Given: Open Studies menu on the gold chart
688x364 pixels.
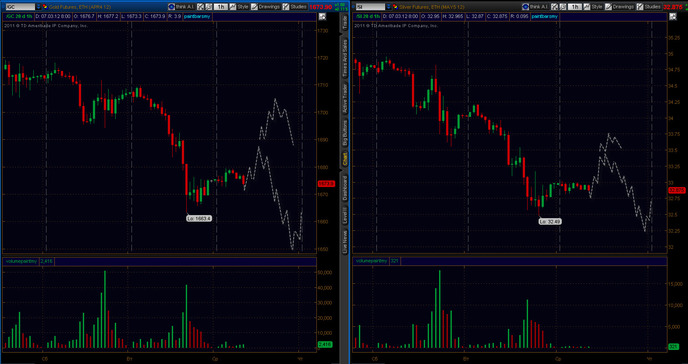Looking at the screenshot, I should pyautogui.click(x=294, y=7).
